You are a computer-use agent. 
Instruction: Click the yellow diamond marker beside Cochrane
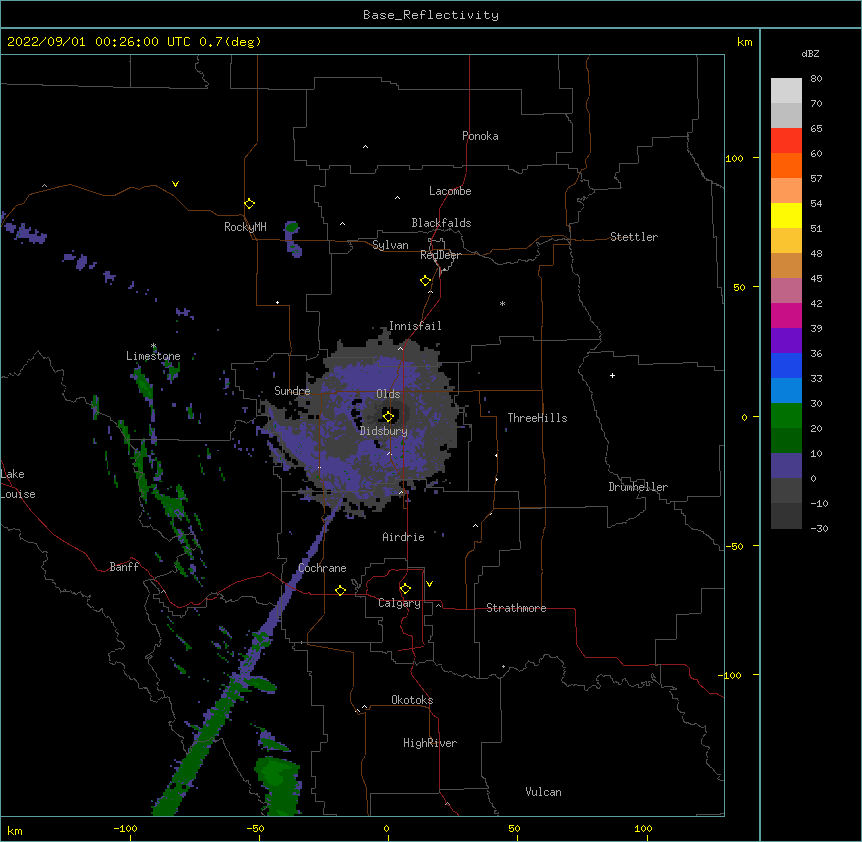340,590
